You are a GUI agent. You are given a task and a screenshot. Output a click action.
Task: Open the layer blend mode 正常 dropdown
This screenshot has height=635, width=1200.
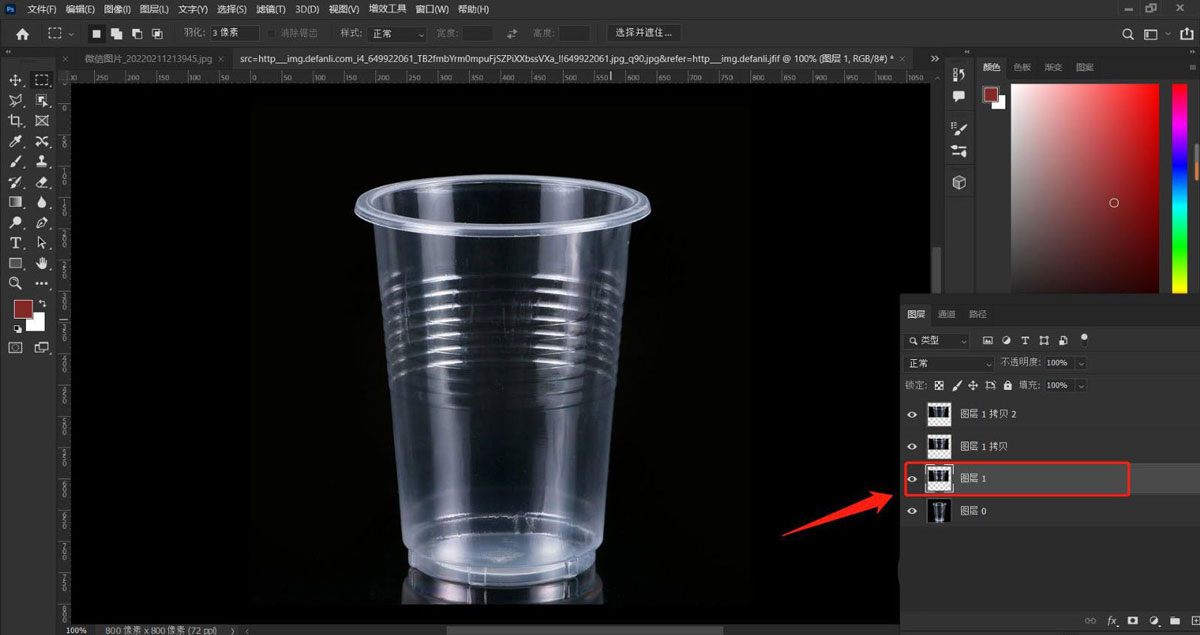(x=949, y=363)
